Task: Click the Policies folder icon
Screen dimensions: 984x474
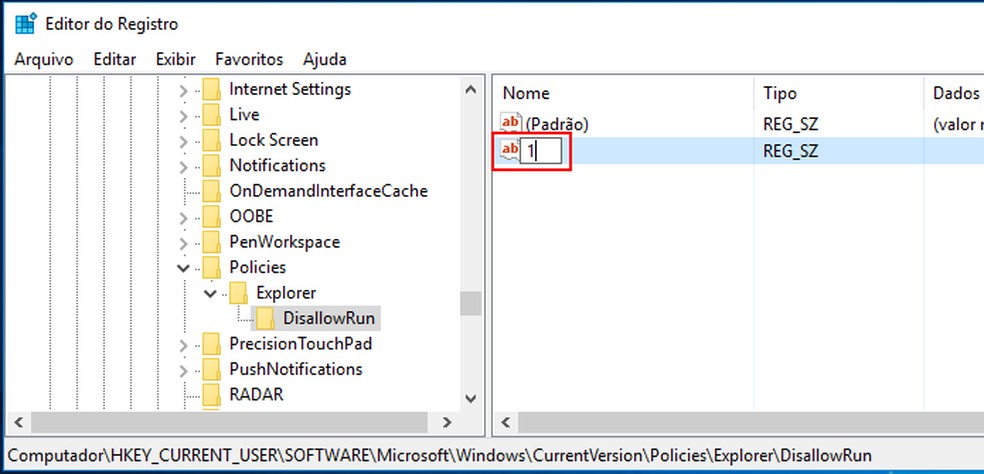Action: (211, 267)
